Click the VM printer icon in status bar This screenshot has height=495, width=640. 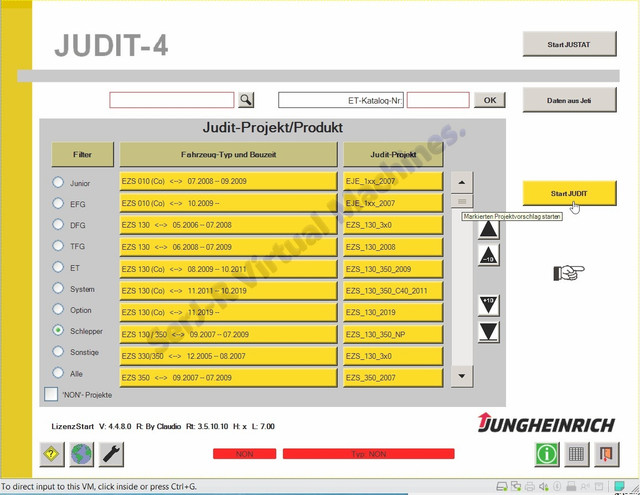pyautogui.click(x=530, y=486)
